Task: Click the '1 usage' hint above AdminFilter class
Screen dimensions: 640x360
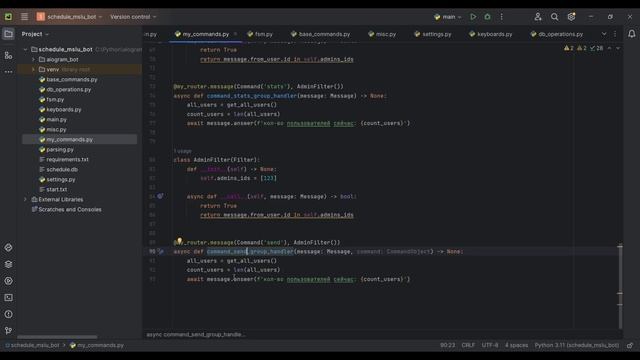Action: (x=182, y=151)
